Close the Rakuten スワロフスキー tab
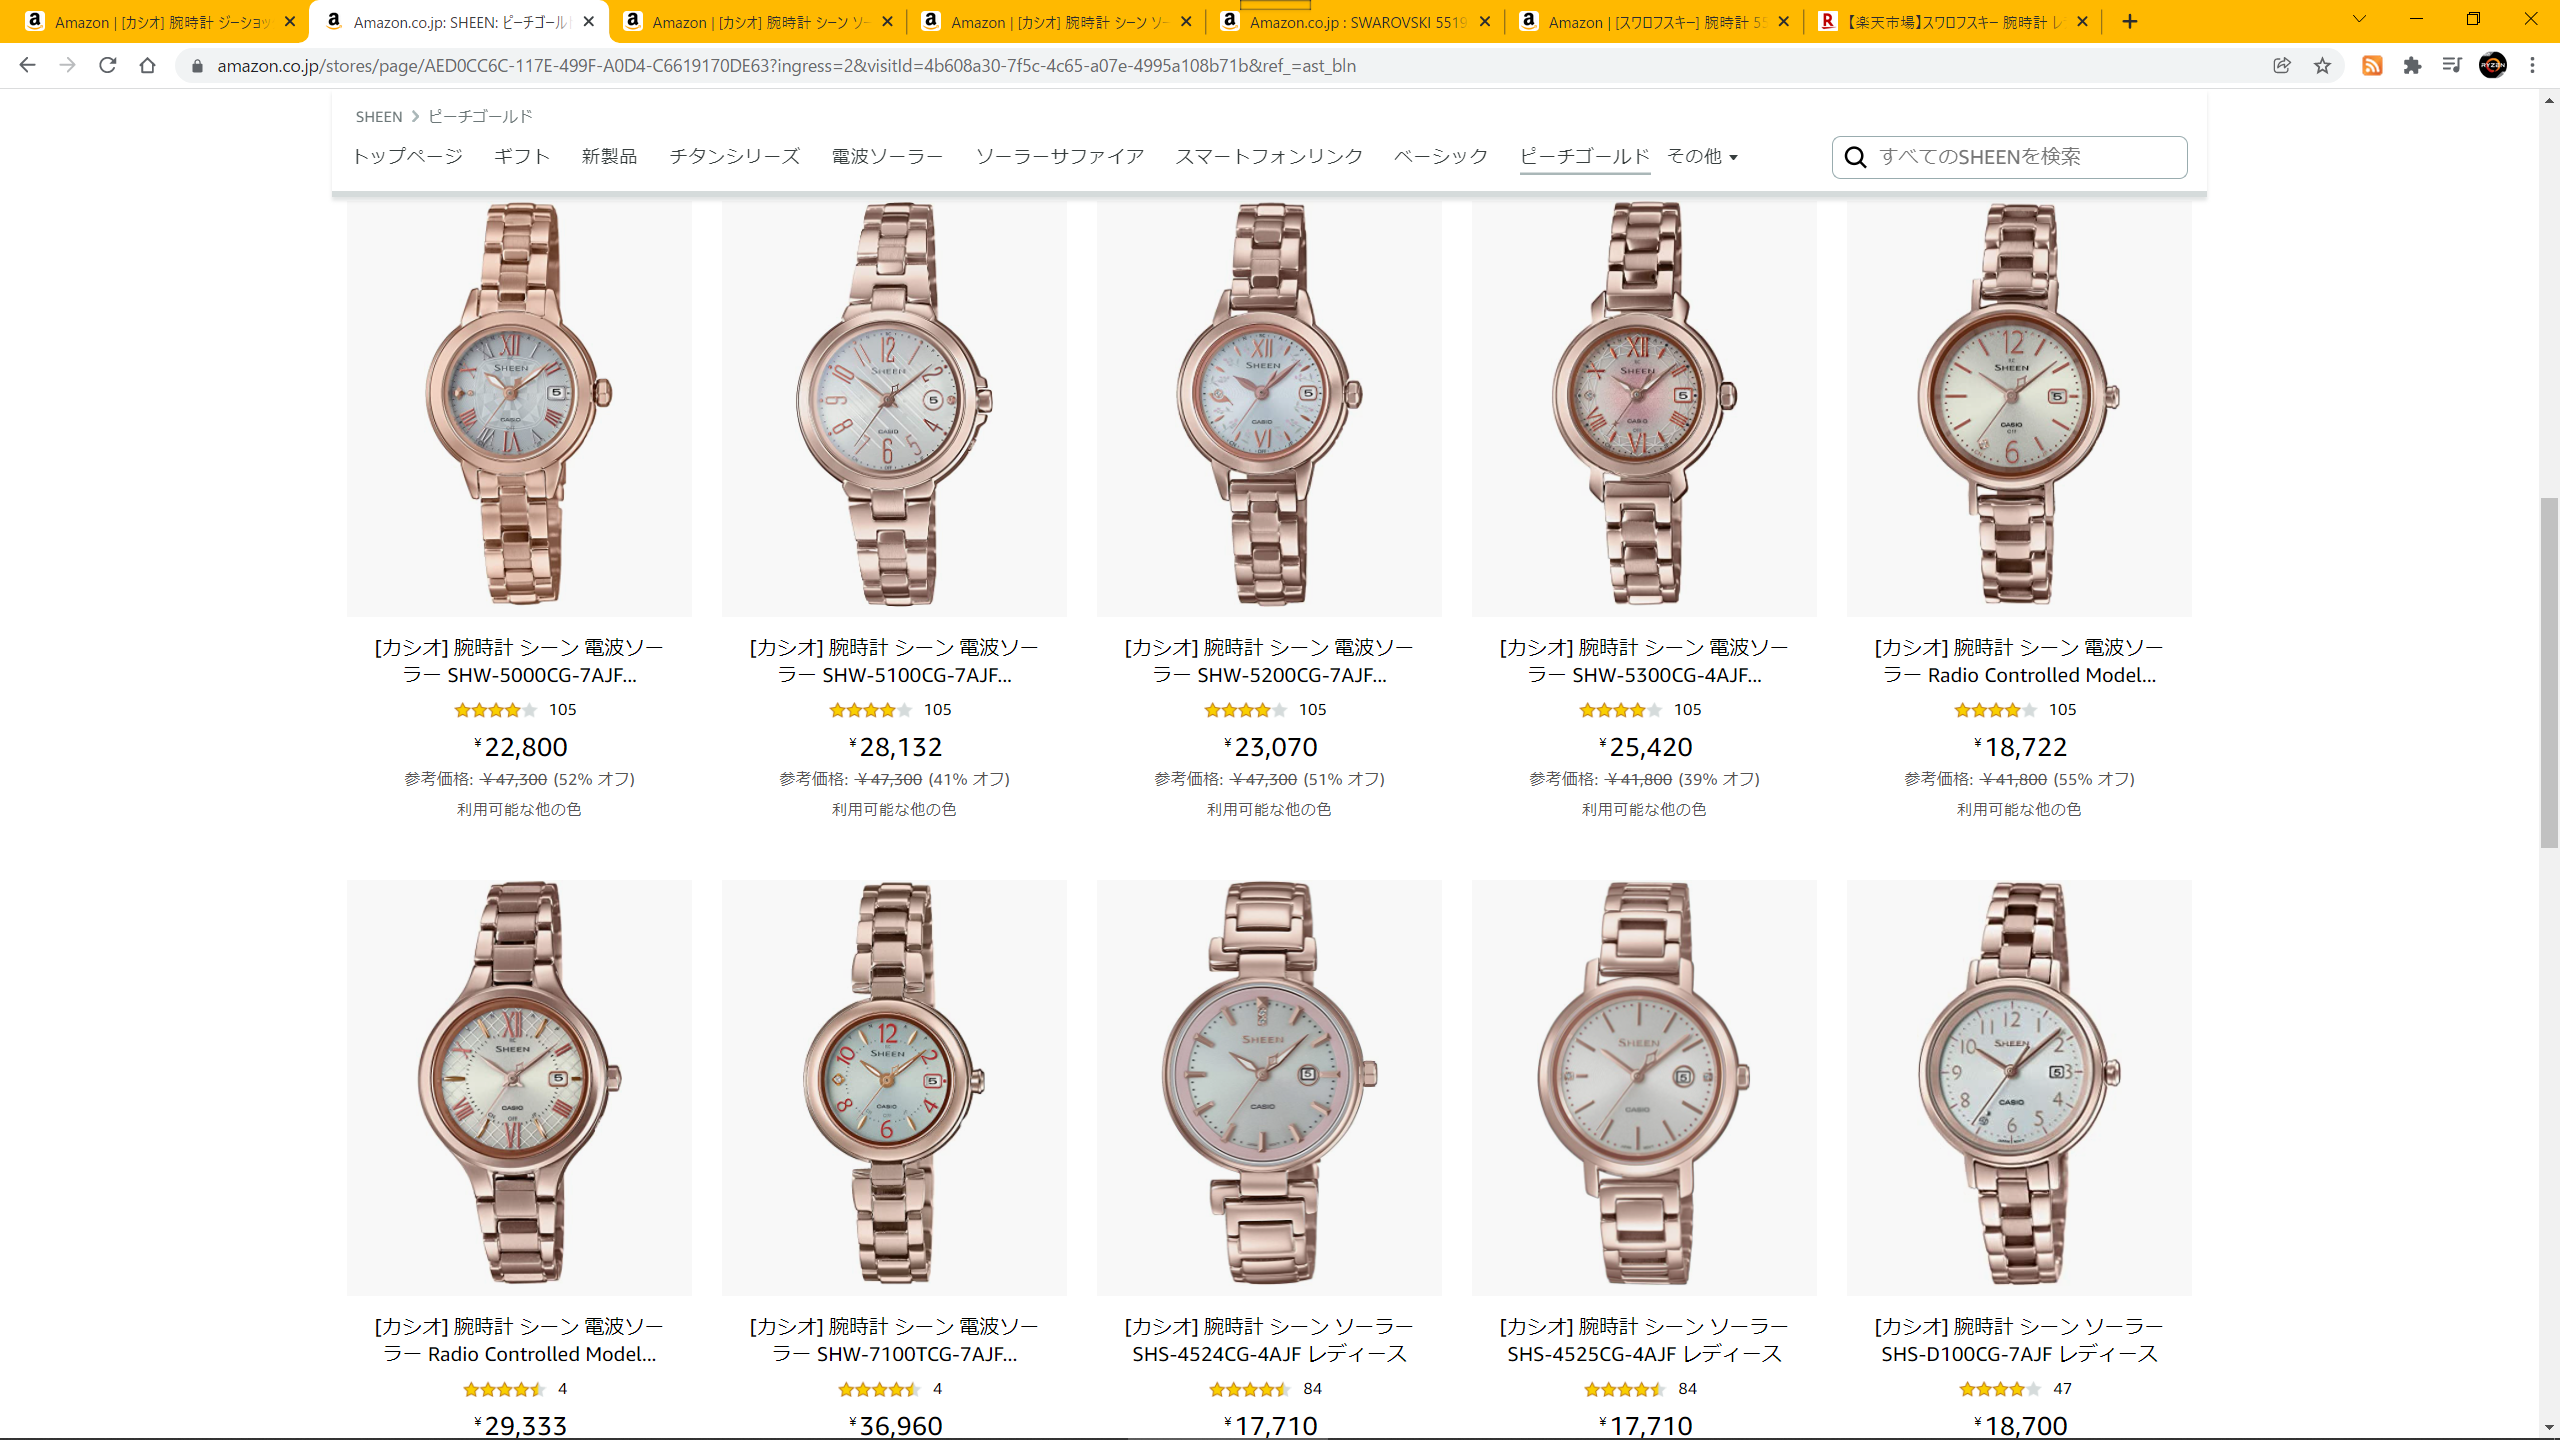This screenshot has height=1440, width=2560. coord(2082,21)
